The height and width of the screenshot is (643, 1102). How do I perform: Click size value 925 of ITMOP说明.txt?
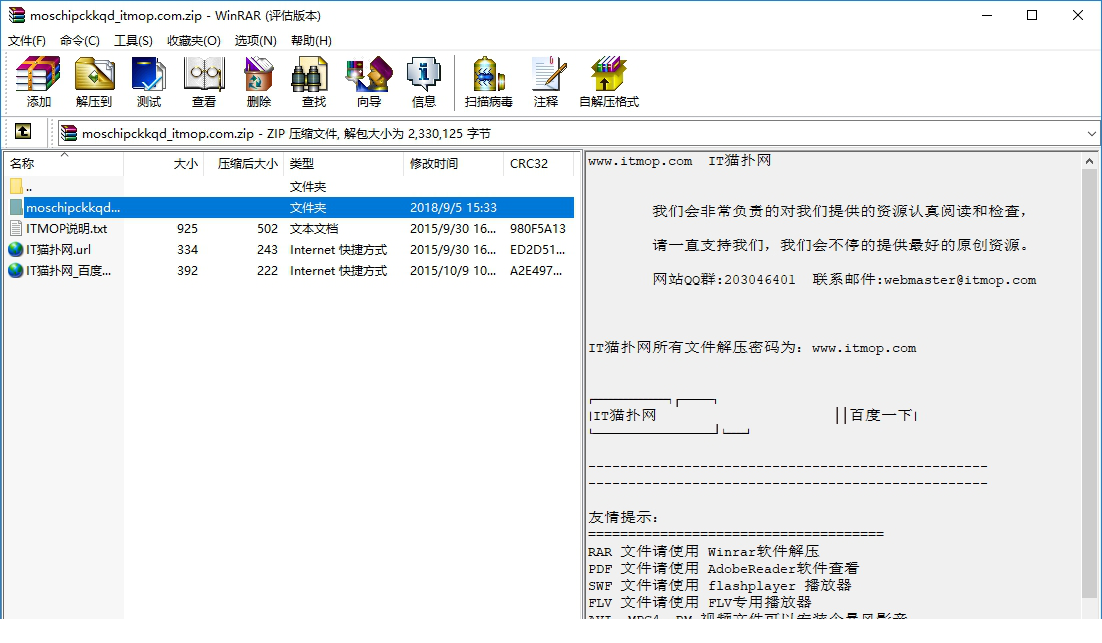[x=187, y=228]
